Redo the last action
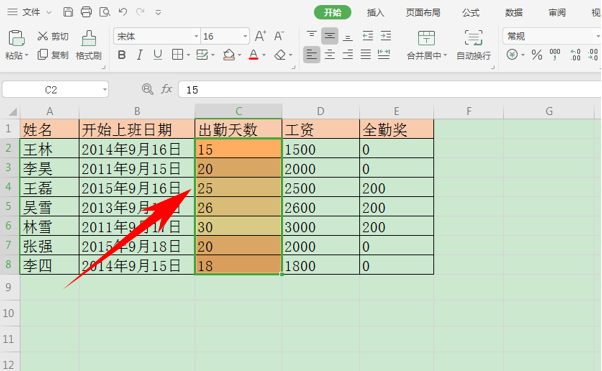 (140, 12)
